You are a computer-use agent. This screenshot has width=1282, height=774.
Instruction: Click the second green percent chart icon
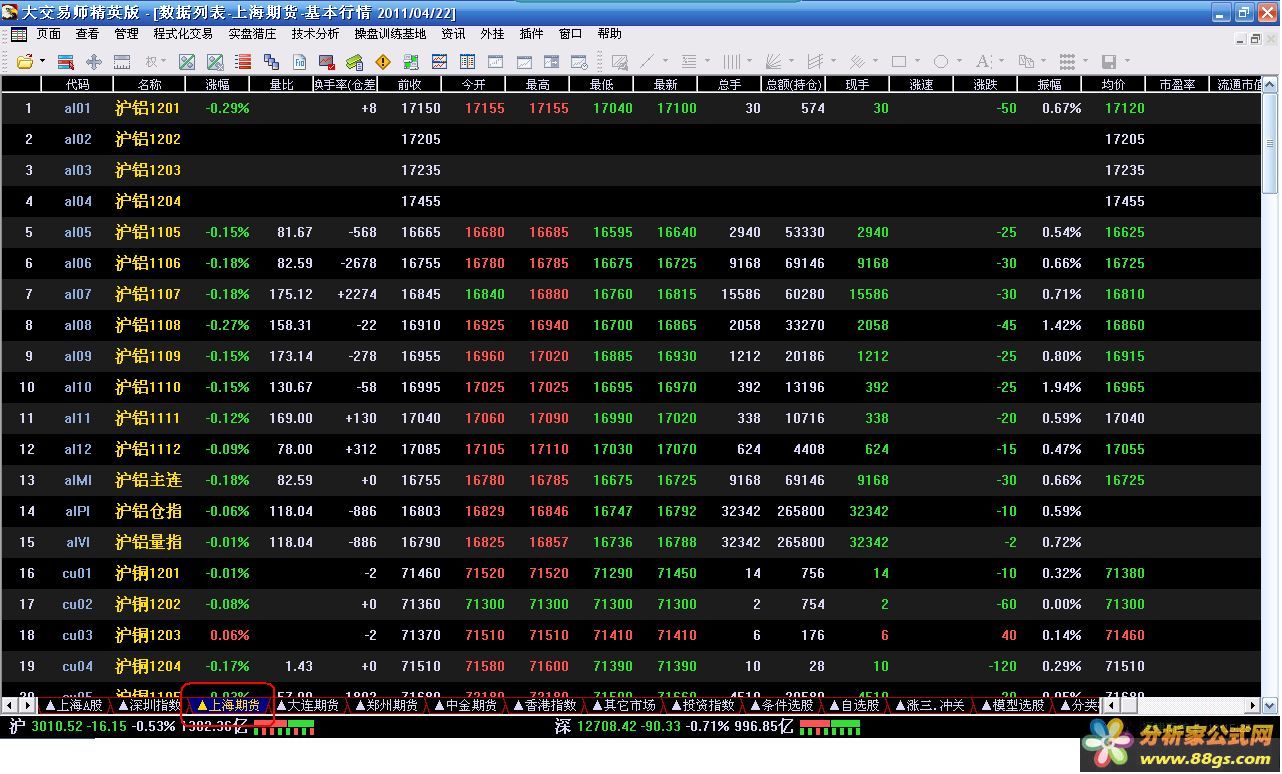tap(215, 62)
